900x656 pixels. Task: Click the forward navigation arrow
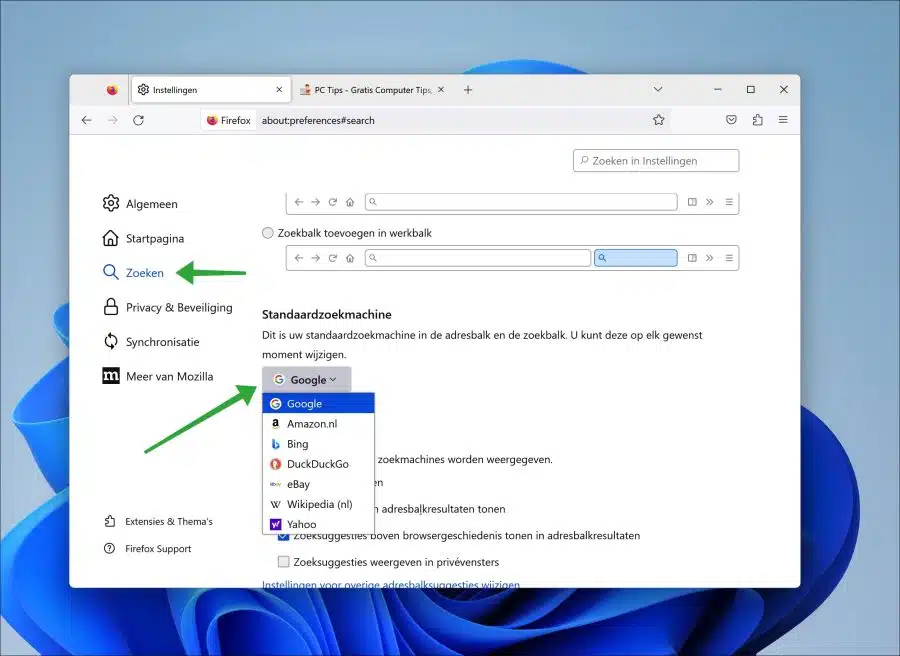click(112, 120)
